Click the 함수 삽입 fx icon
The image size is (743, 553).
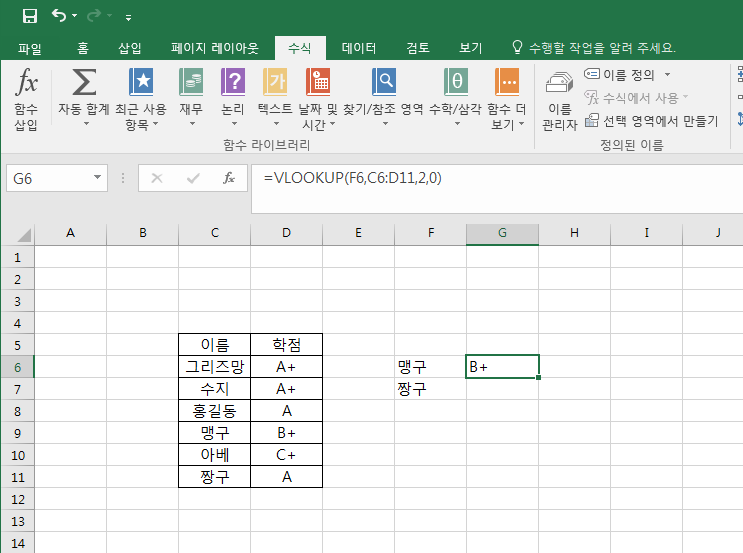(x=26, y=82)
